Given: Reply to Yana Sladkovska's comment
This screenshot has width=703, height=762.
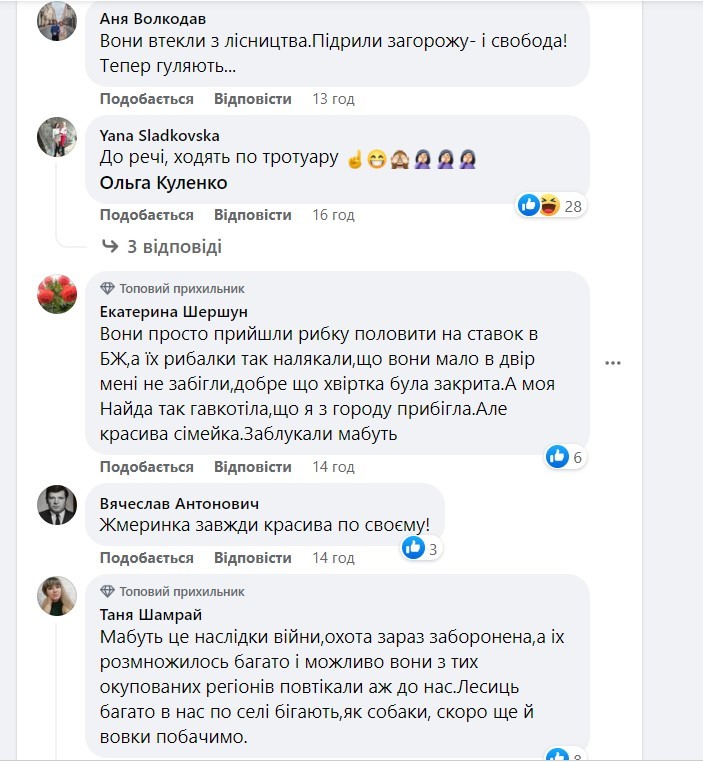Looking at the screenshot, I should click(x=252, y=215).
